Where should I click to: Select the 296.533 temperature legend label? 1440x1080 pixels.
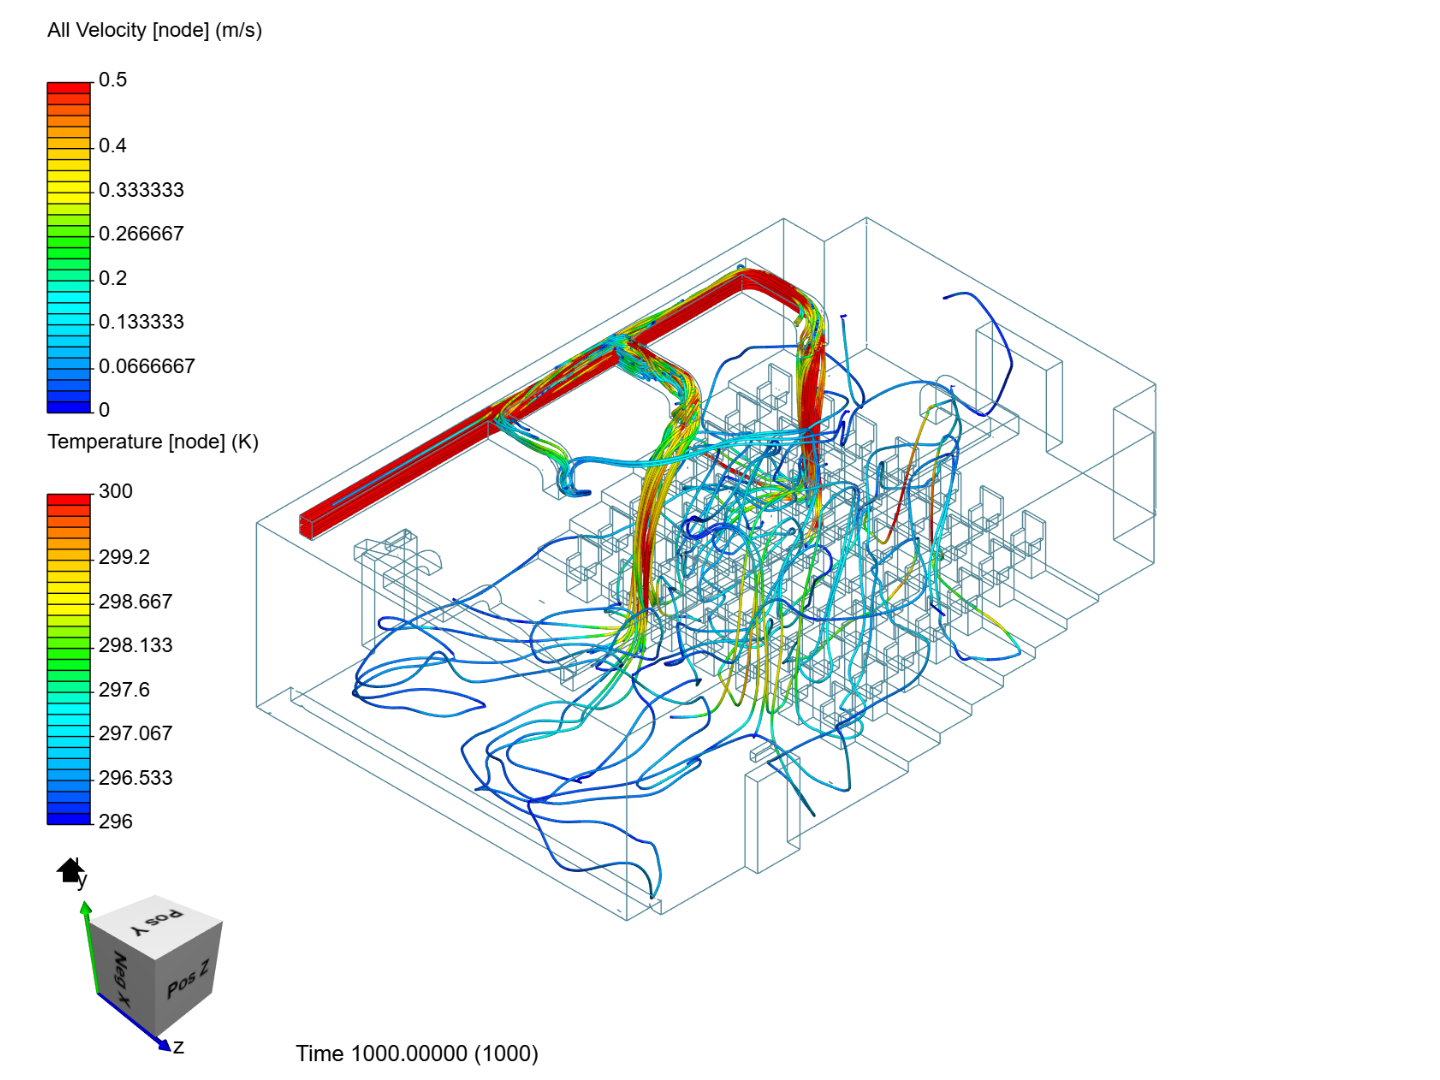click(x=135, y=778)
